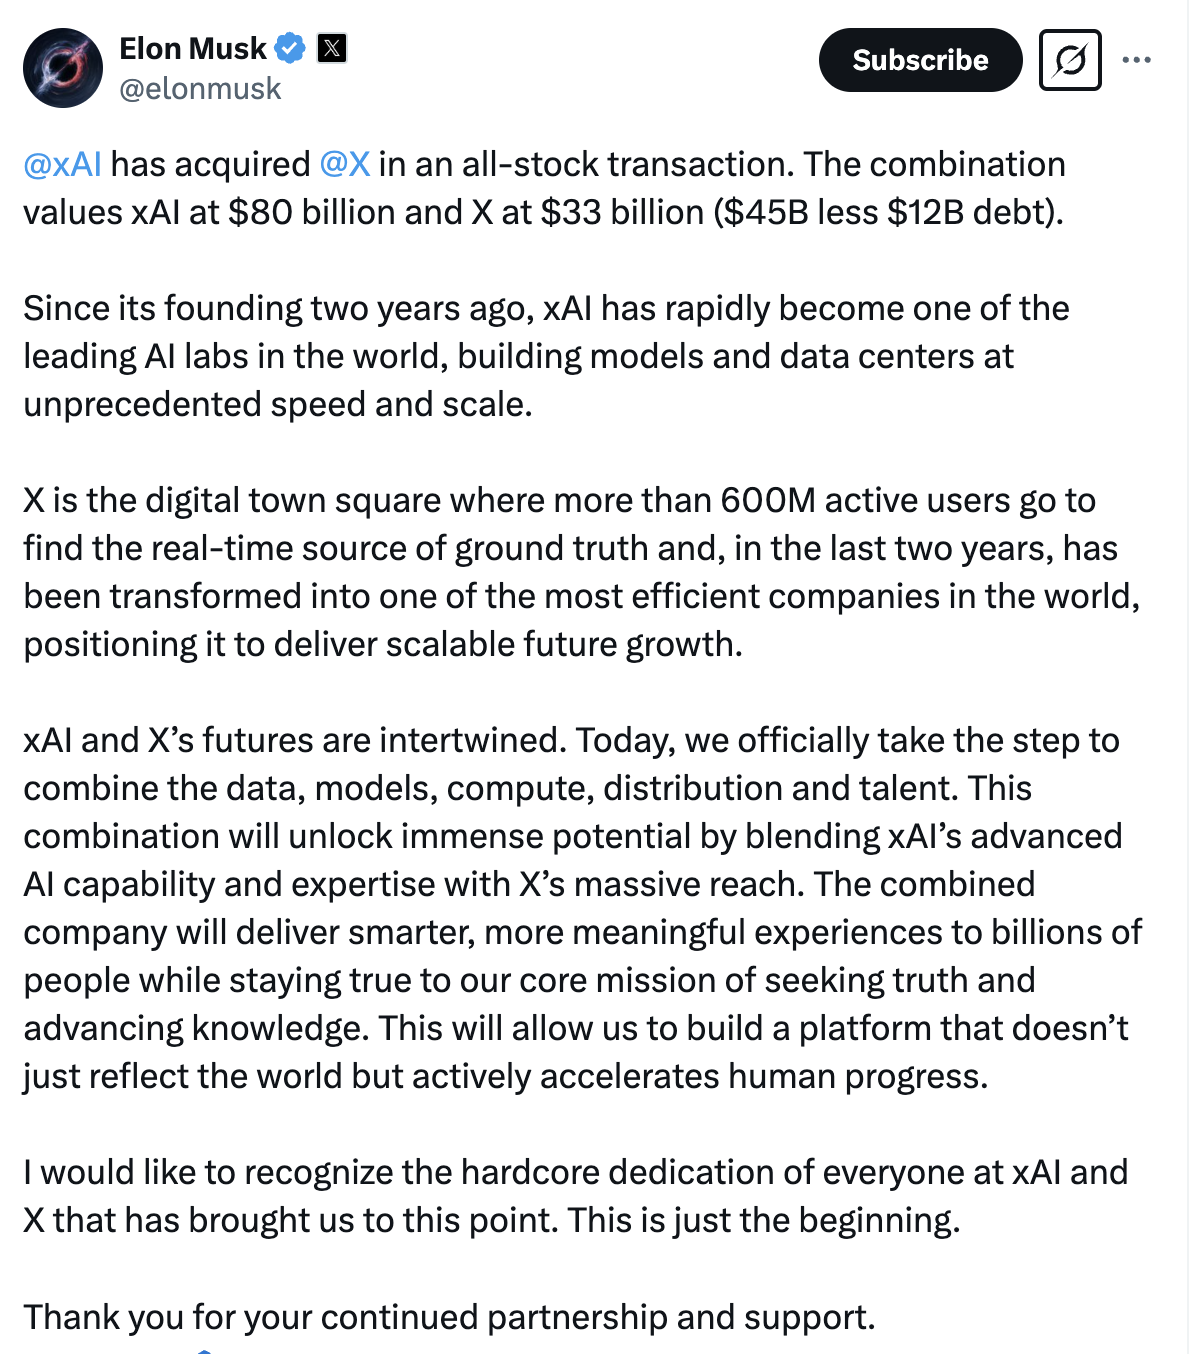Click the @elonmusk handle
The height and width of the screenshot is (1354, 1196).
click(200, 89)
